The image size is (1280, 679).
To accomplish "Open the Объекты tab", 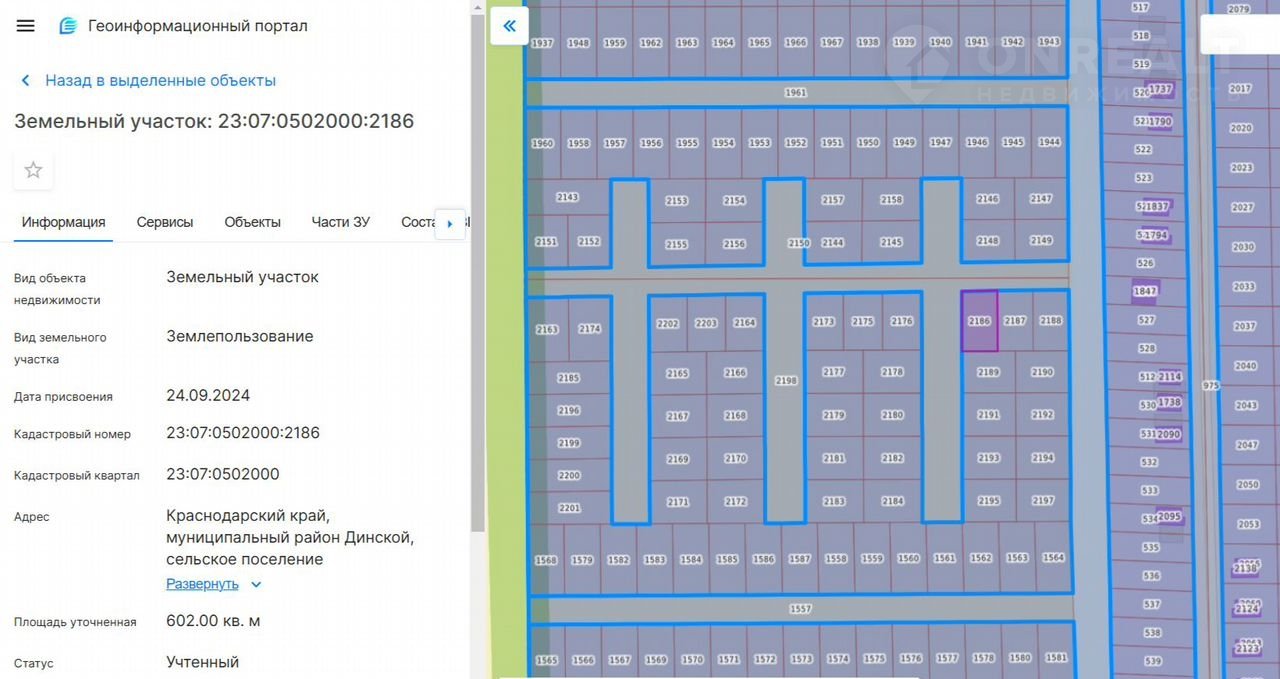I will point(252,222).
